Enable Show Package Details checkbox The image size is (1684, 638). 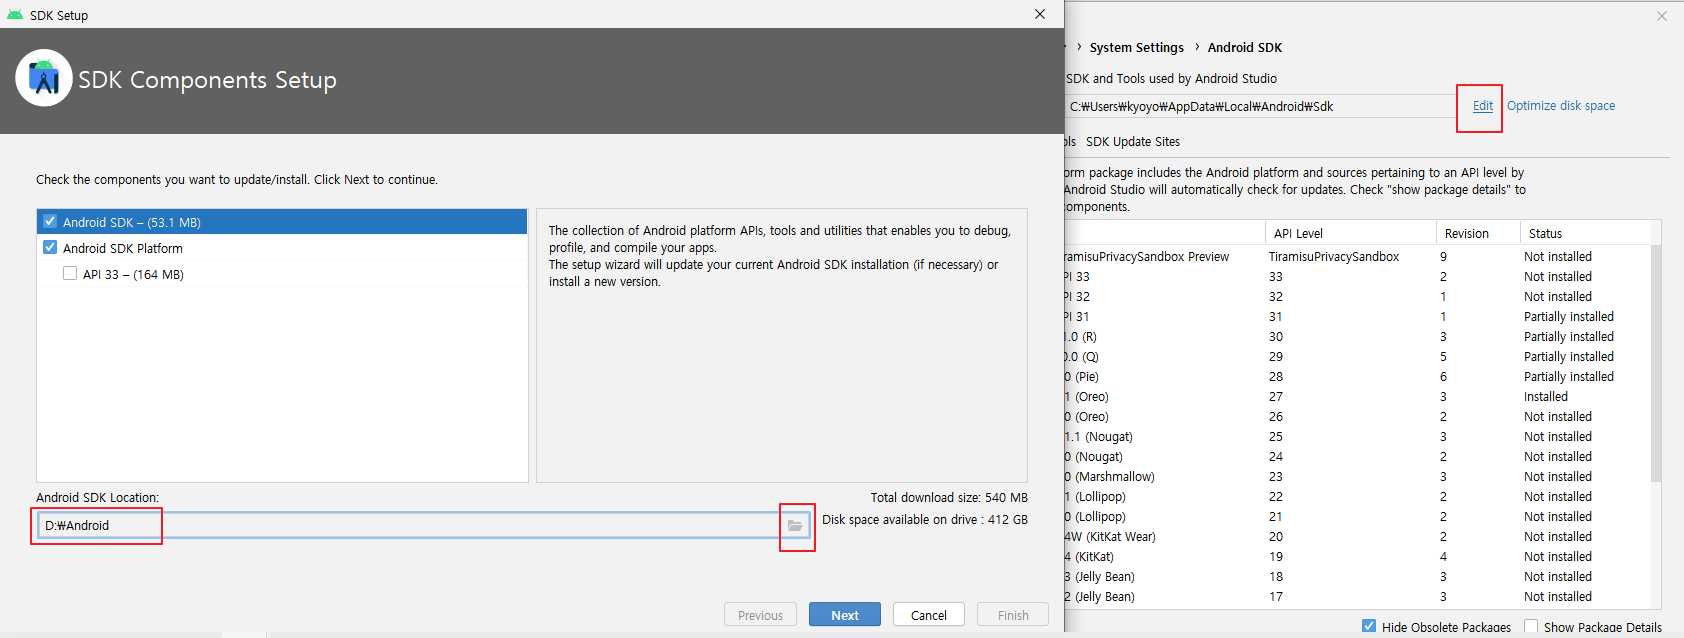click(1531, 627)
